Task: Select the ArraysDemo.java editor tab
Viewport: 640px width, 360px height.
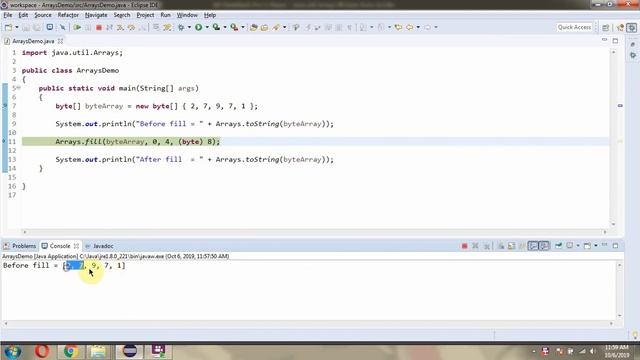Action: pos(33,41)
